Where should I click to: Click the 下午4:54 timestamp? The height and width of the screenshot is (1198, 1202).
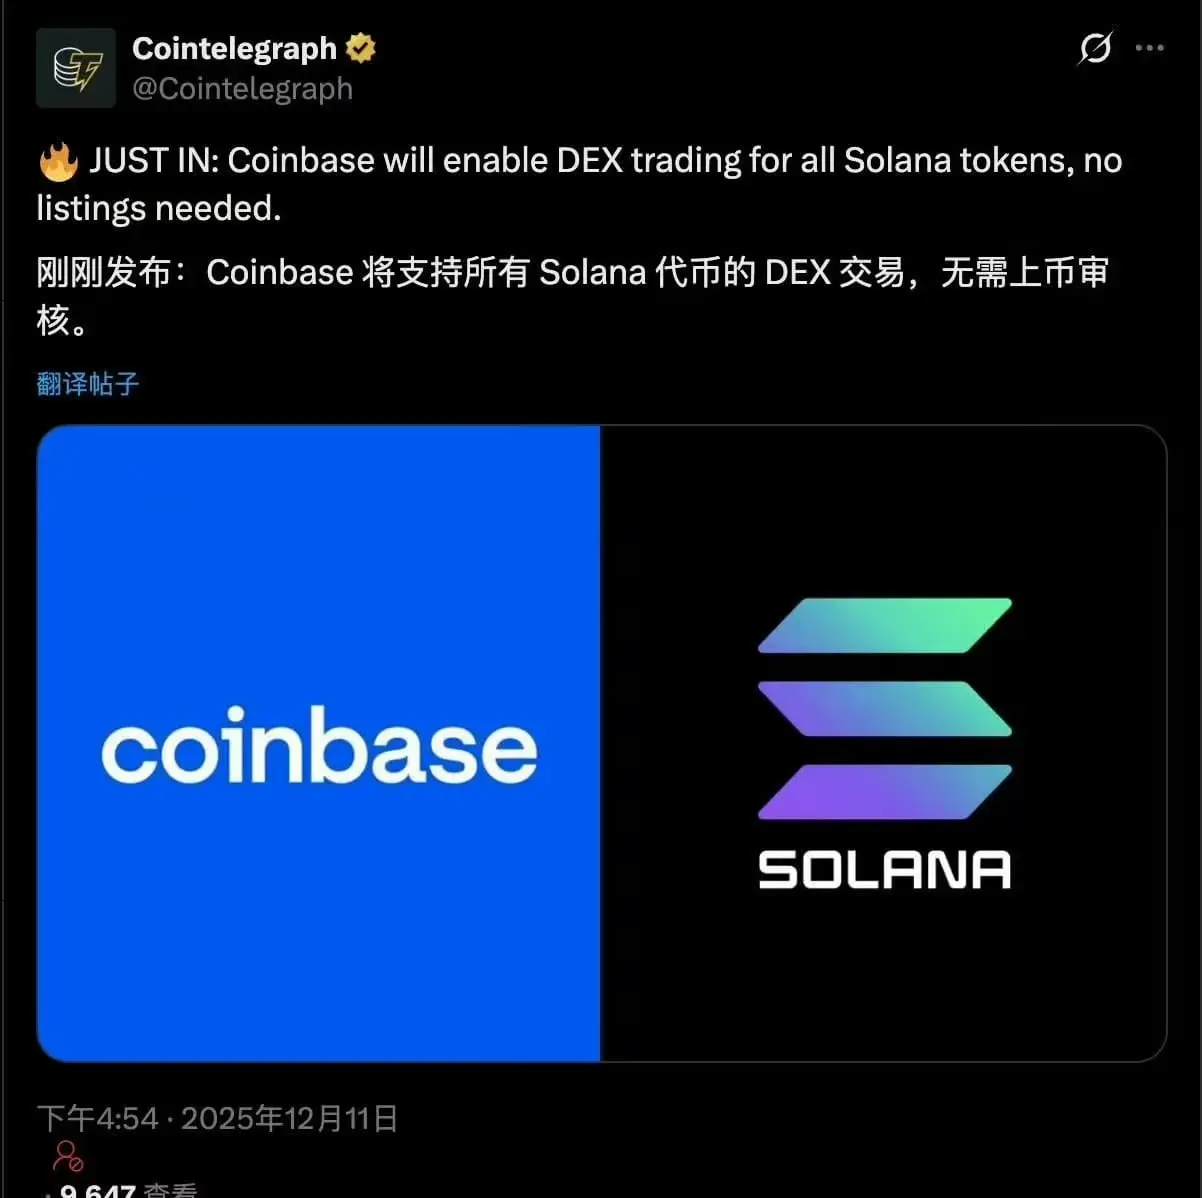click(x=98, y=1118)
